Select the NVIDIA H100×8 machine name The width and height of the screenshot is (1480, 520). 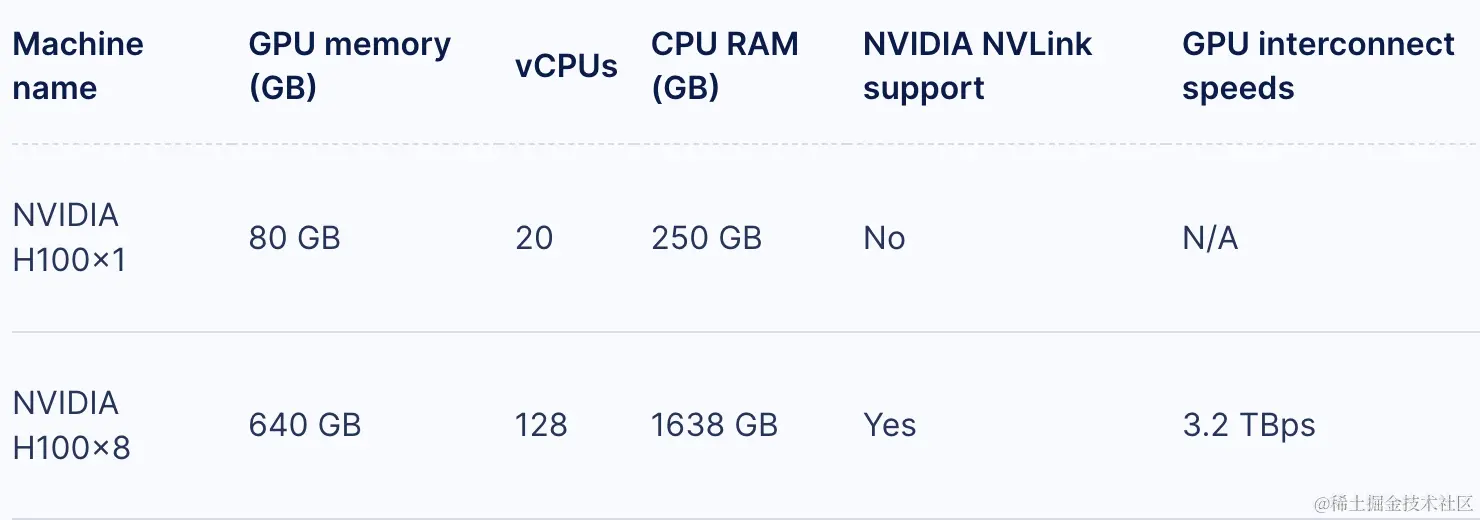(x=71, y=425)
